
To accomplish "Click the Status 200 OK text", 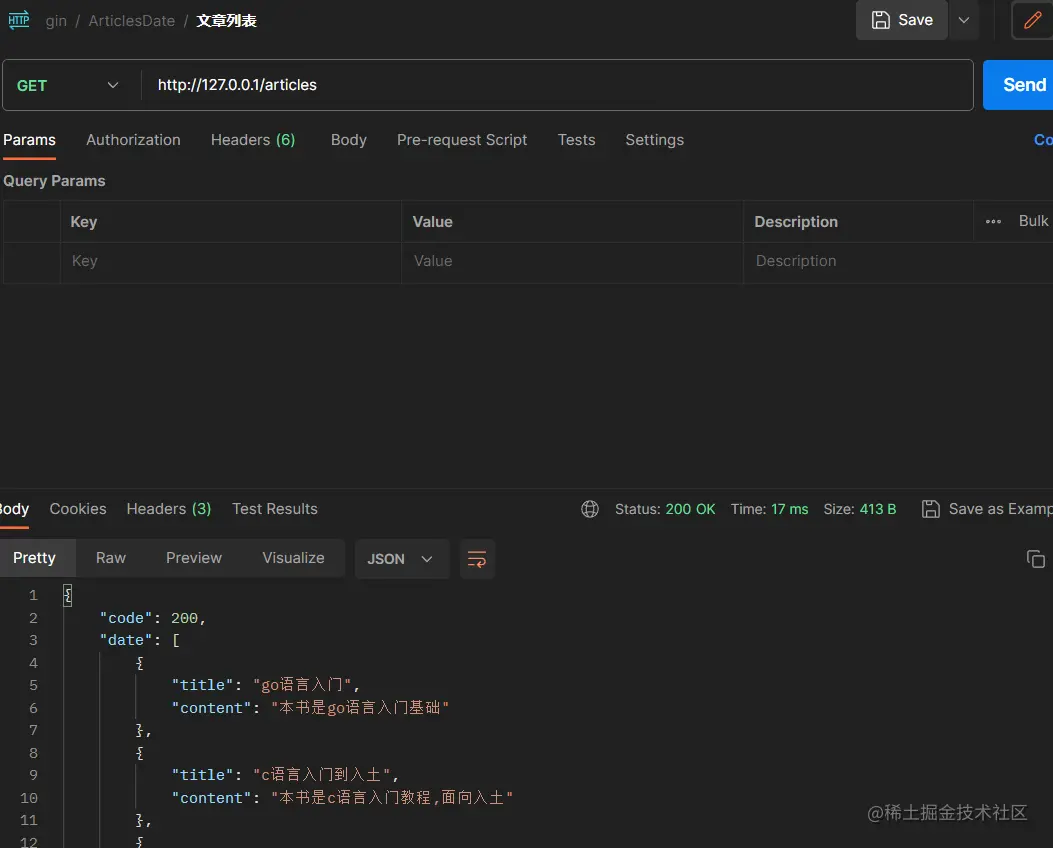I will tap(665, 509).
